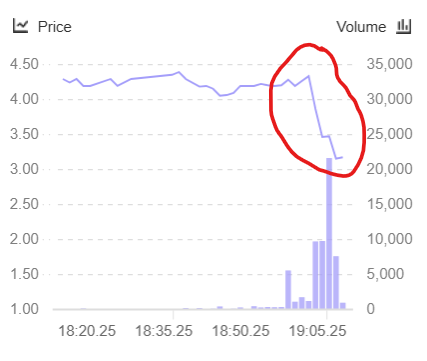This screenshot has width=427, height=361.
Task: Toggle the Price legend label
Action: pos(55,27)
